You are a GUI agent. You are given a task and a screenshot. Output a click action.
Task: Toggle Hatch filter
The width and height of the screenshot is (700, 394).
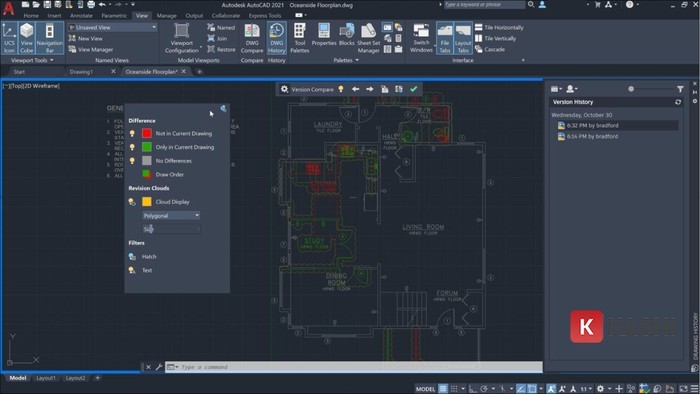click(132, 257)
